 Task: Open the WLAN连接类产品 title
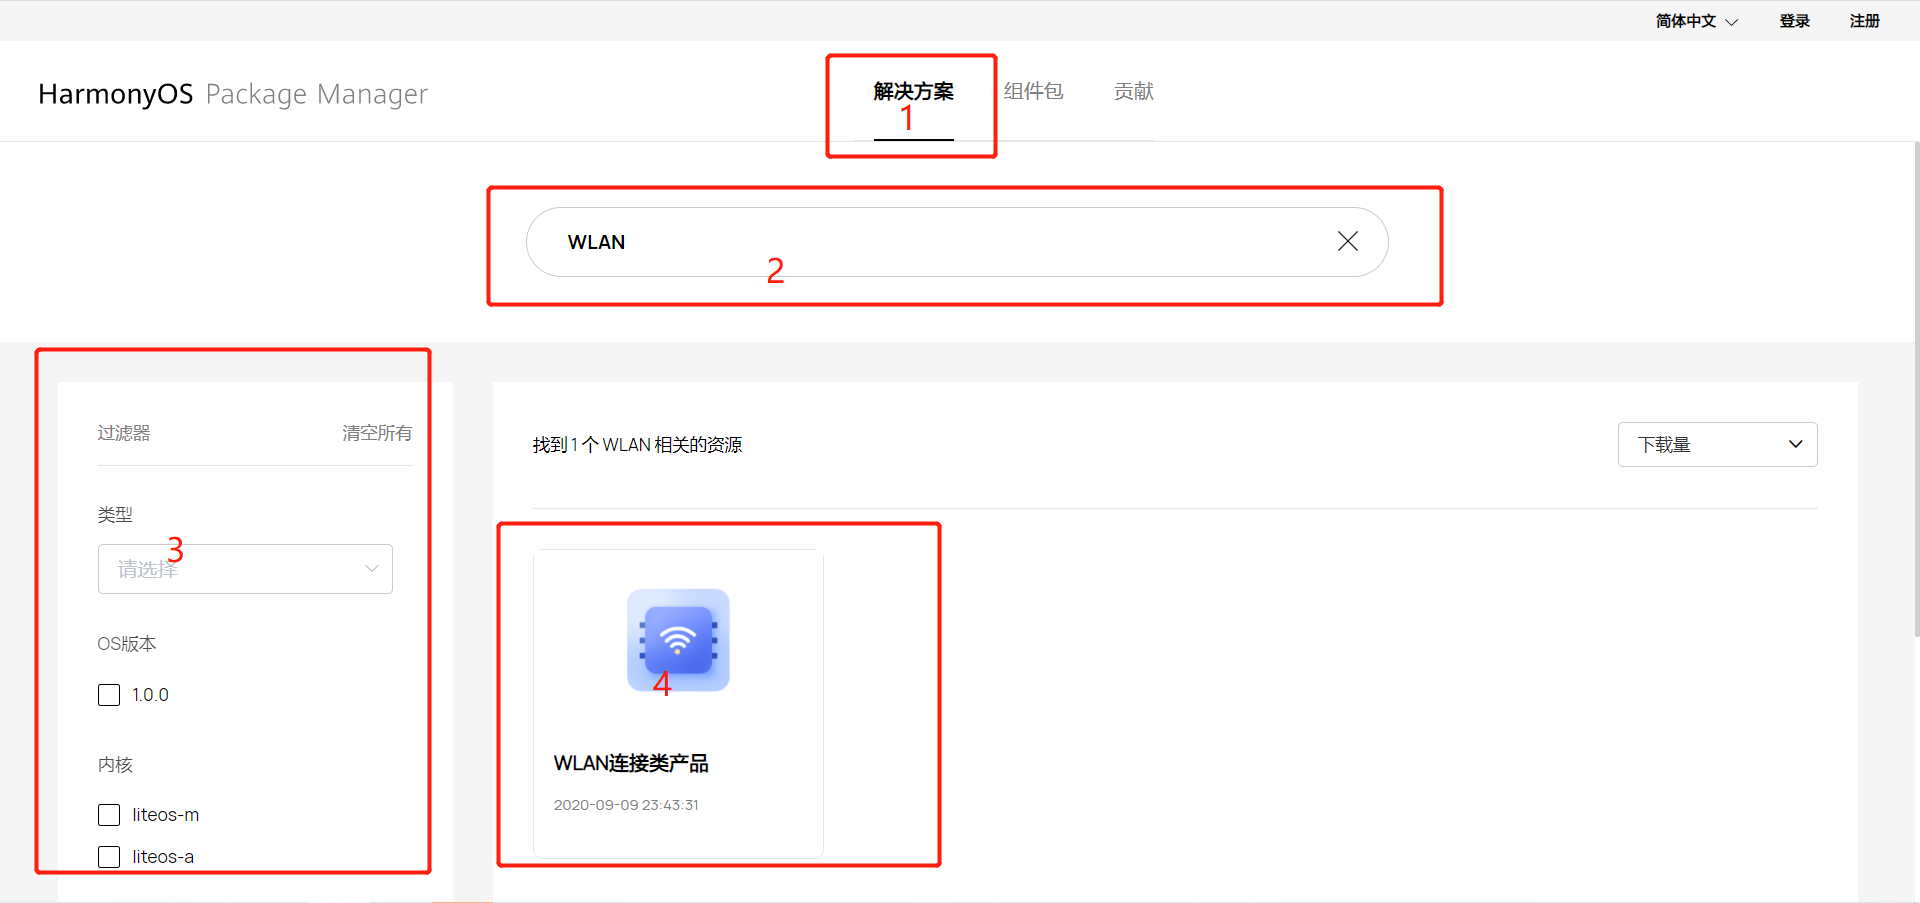tap(631, 763)
